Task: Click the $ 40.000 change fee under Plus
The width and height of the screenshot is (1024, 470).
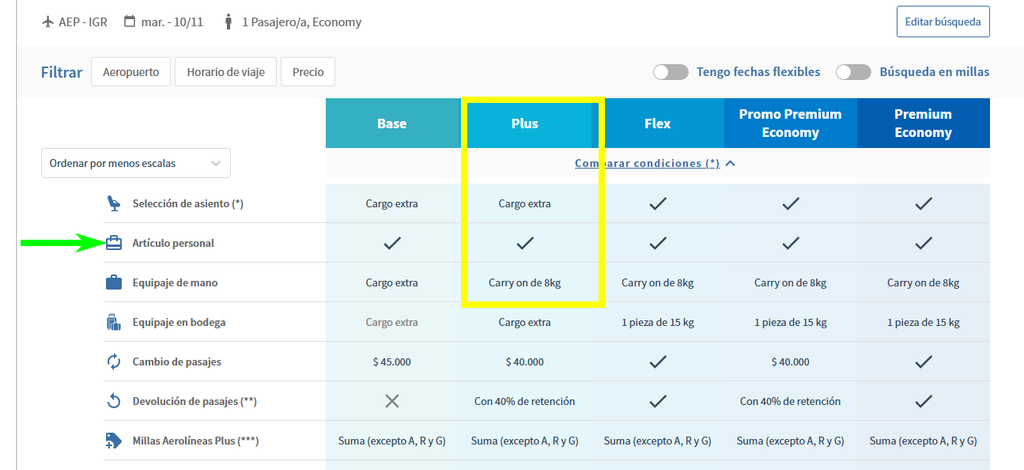Action: (524, 362)
